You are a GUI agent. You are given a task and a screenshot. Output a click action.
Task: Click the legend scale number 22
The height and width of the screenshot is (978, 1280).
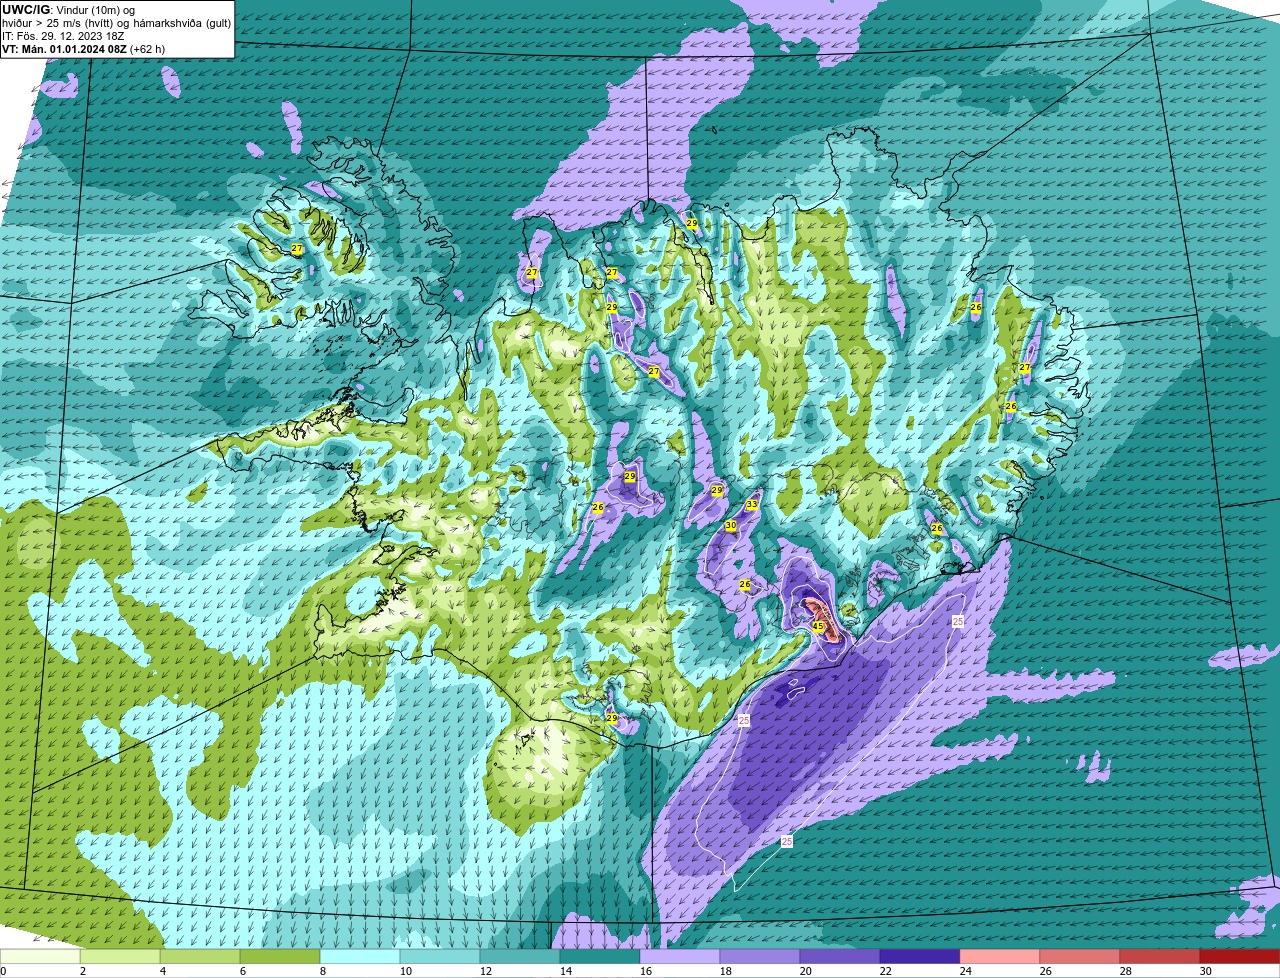point(886,971)
